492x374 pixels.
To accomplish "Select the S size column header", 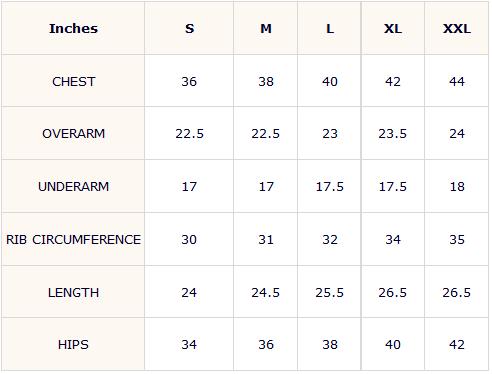I will (x=189, y=29).
